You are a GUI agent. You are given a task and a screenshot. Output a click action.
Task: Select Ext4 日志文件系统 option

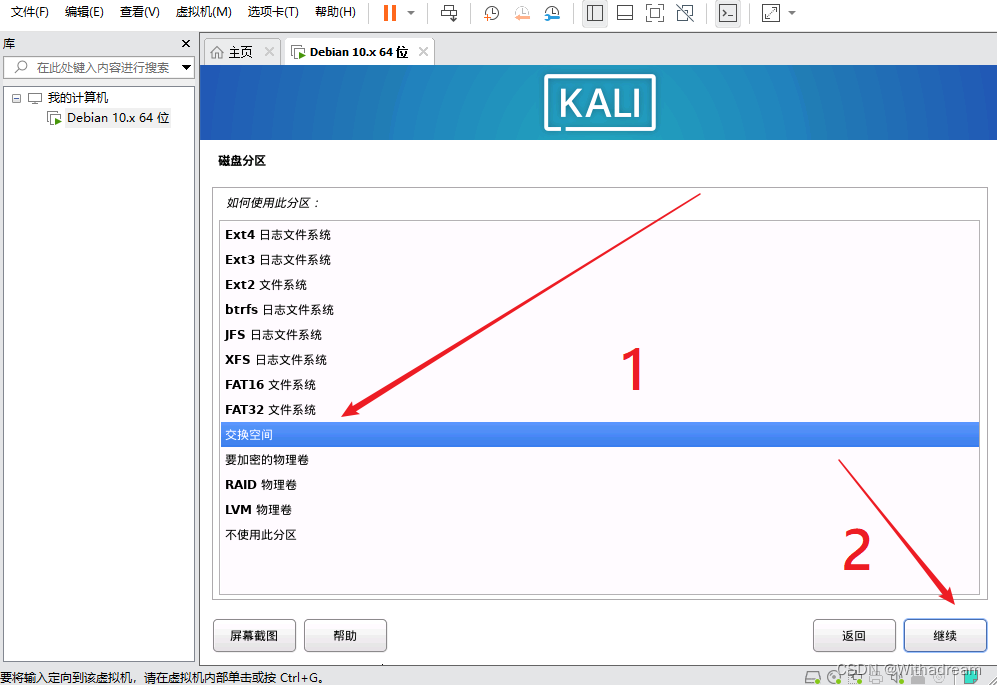[599, 235]
